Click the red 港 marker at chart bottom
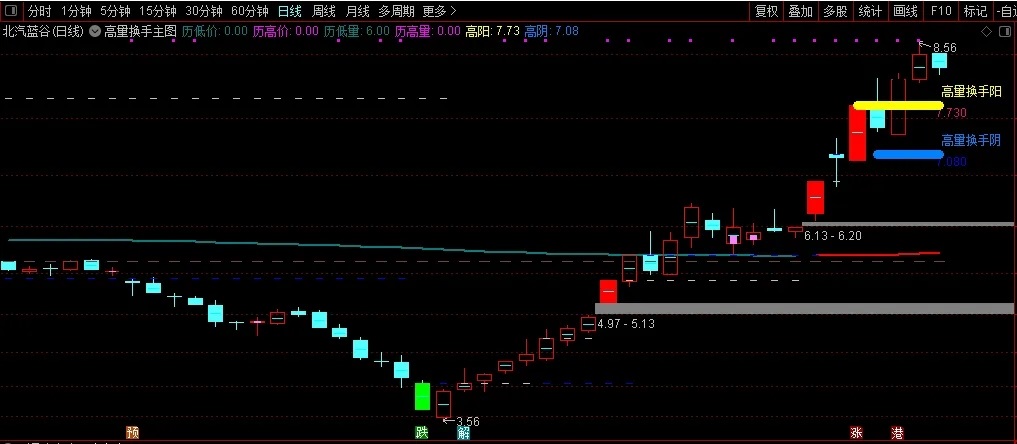Viewport: 1017px width, 444px height. pos(898,432)
